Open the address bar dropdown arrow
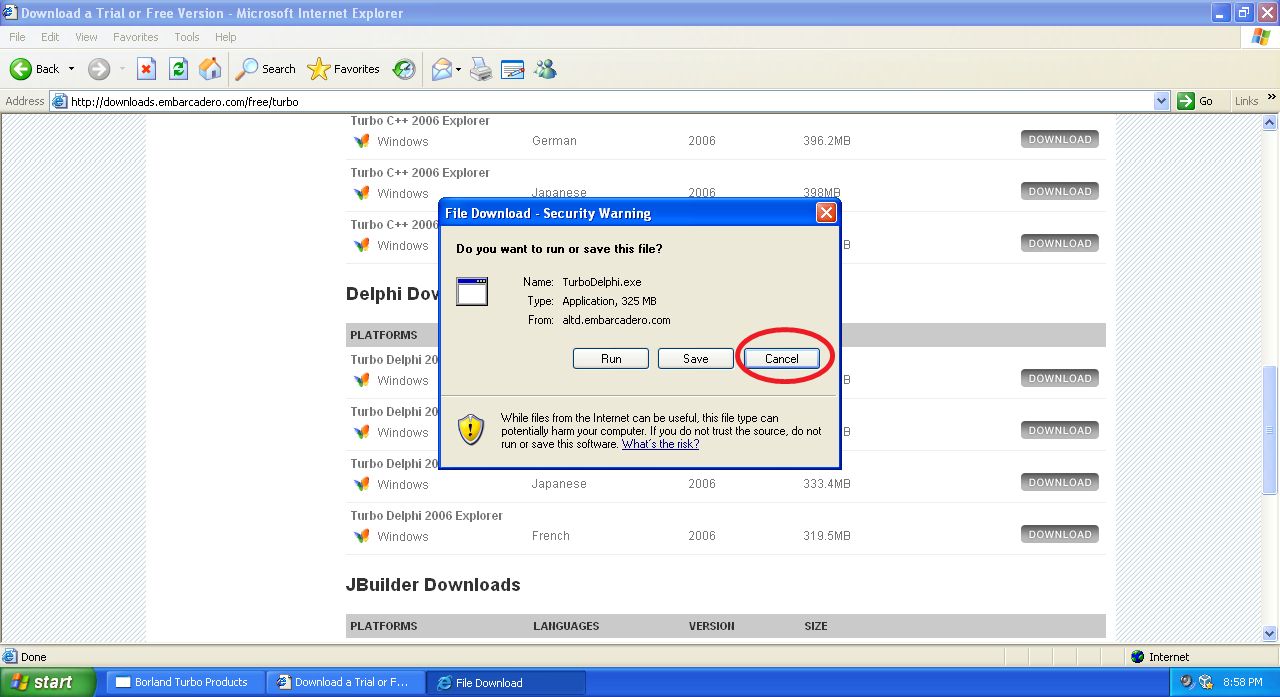The image size is (1280, 697). [1161, 101]
